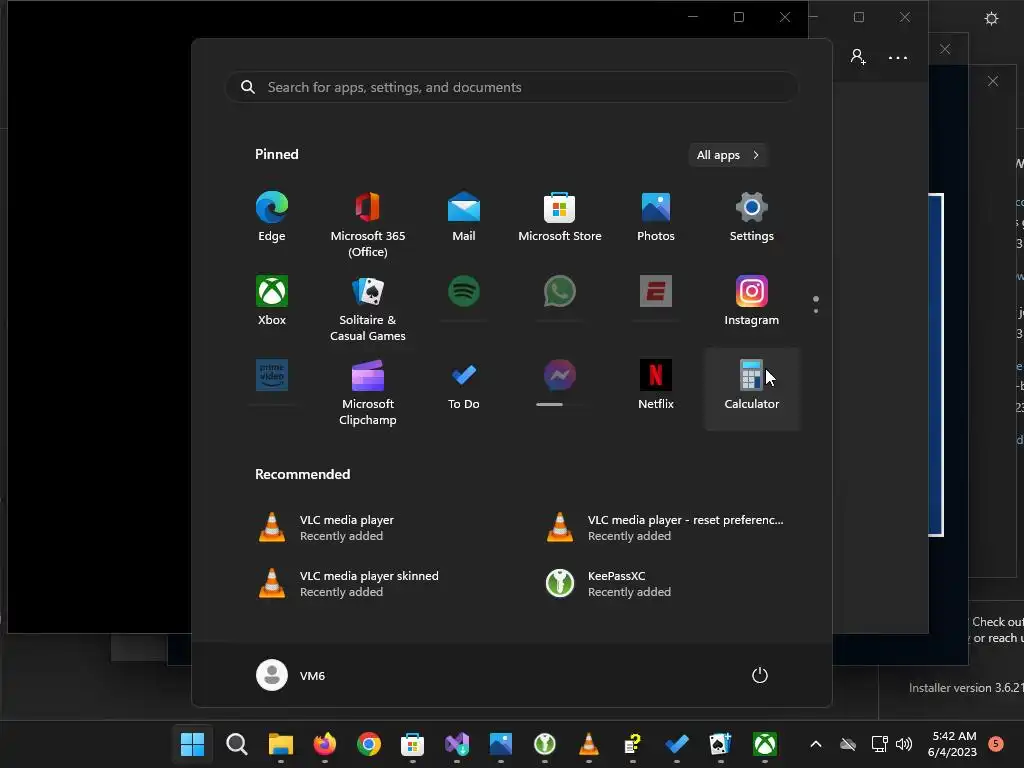Click the Windows Start button on taskbar

point(193,744)
